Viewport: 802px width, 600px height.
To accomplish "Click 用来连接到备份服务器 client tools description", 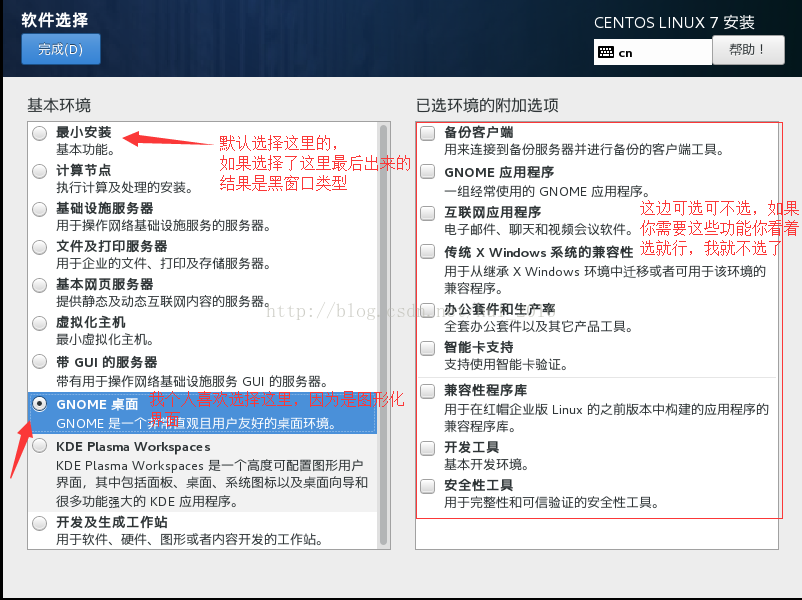I will [x=584, y=150].
